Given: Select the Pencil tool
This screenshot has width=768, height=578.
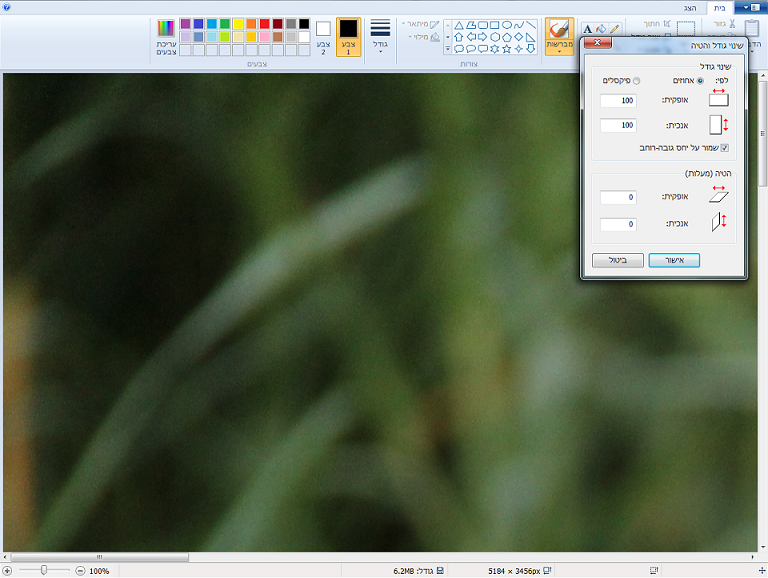Looking at the screenshot, I should 614,29.
